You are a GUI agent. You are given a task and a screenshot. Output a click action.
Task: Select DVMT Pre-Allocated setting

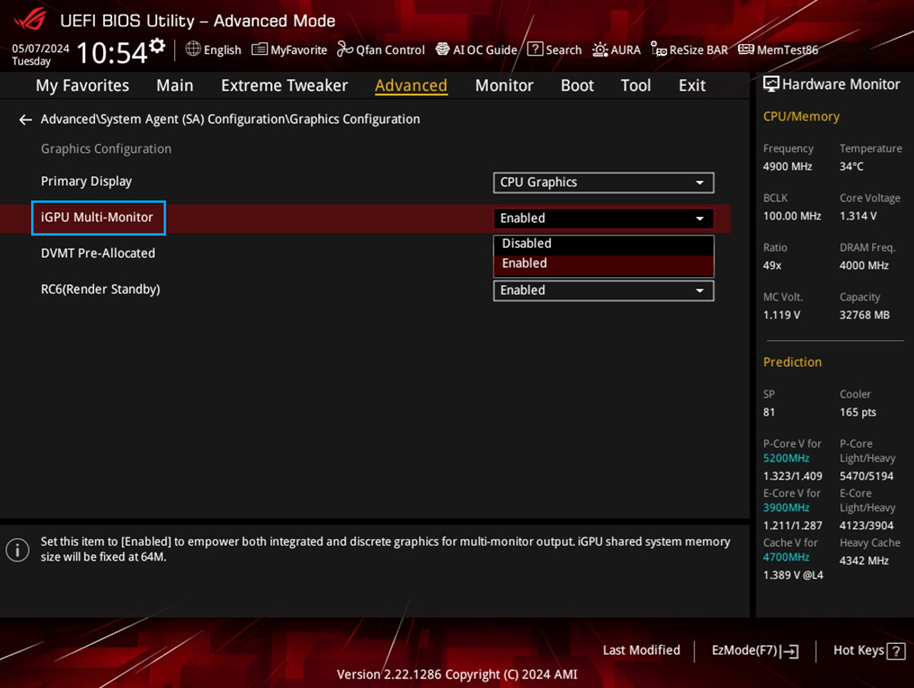click(x=98, y=254)
